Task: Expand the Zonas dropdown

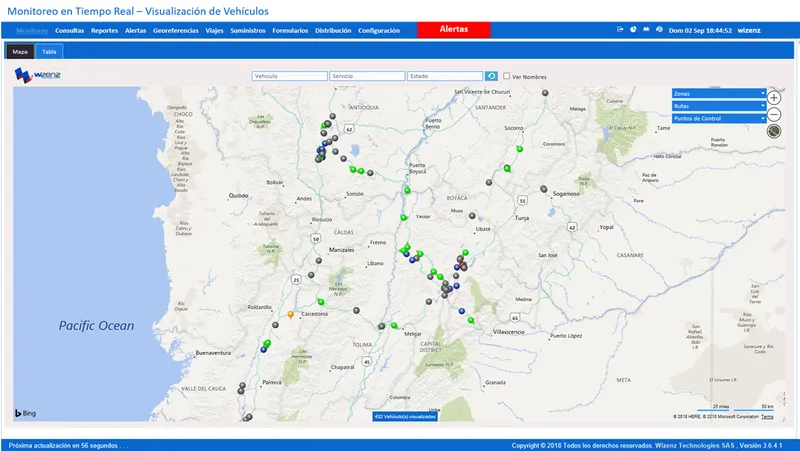Action: click(719, 93)
